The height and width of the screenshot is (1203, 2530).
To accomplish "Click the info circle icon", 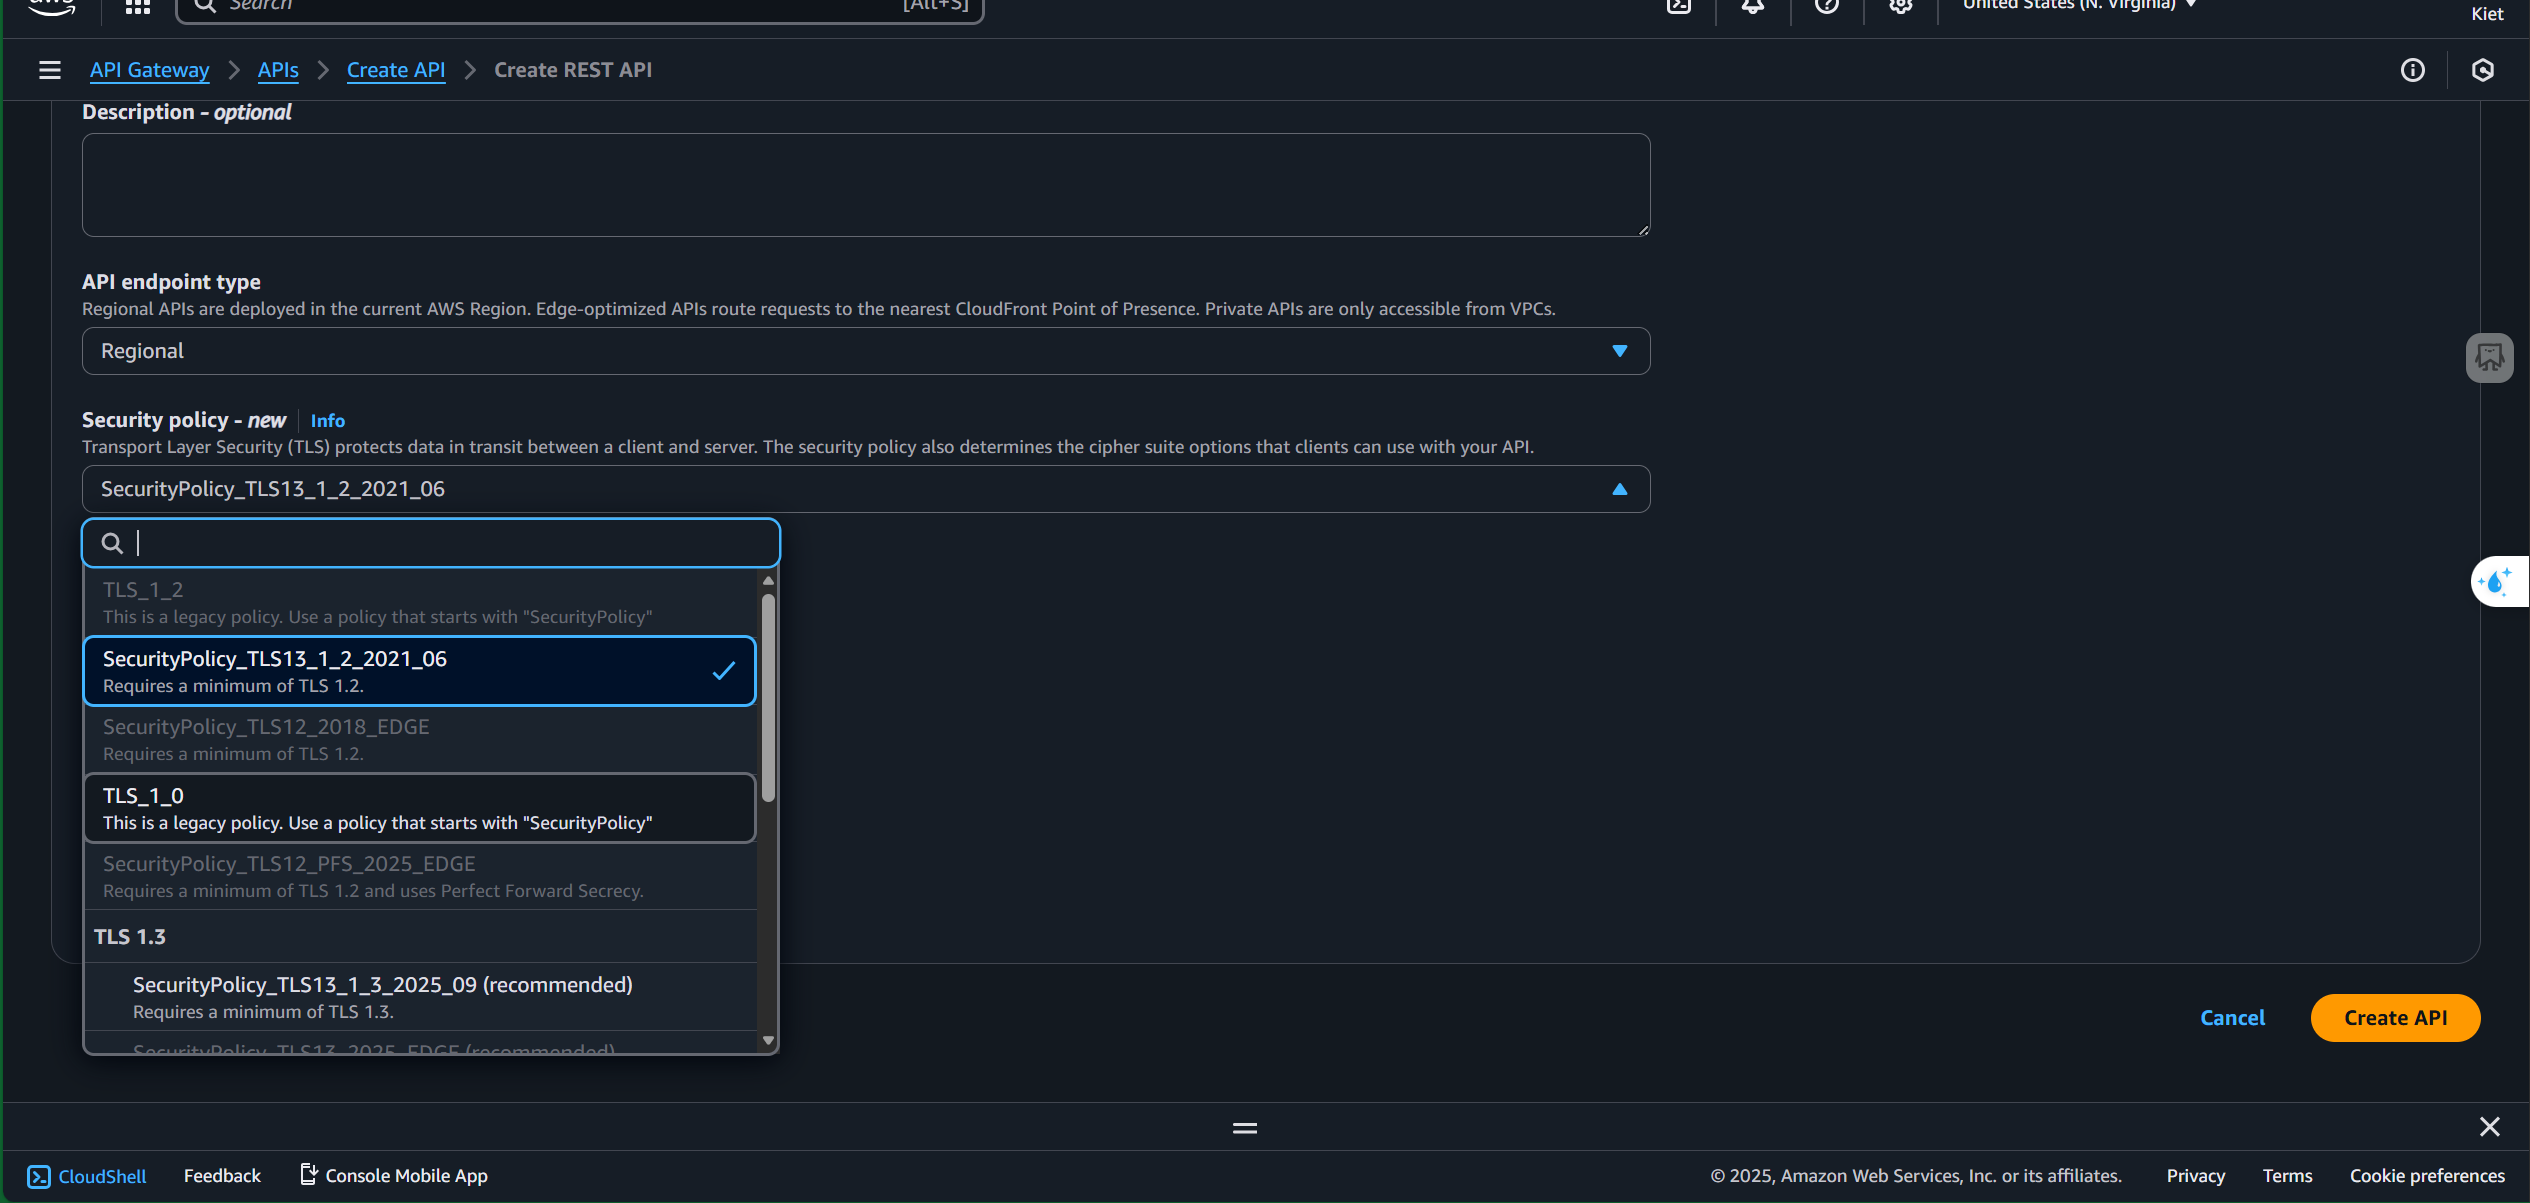I will pos(2412,70).
